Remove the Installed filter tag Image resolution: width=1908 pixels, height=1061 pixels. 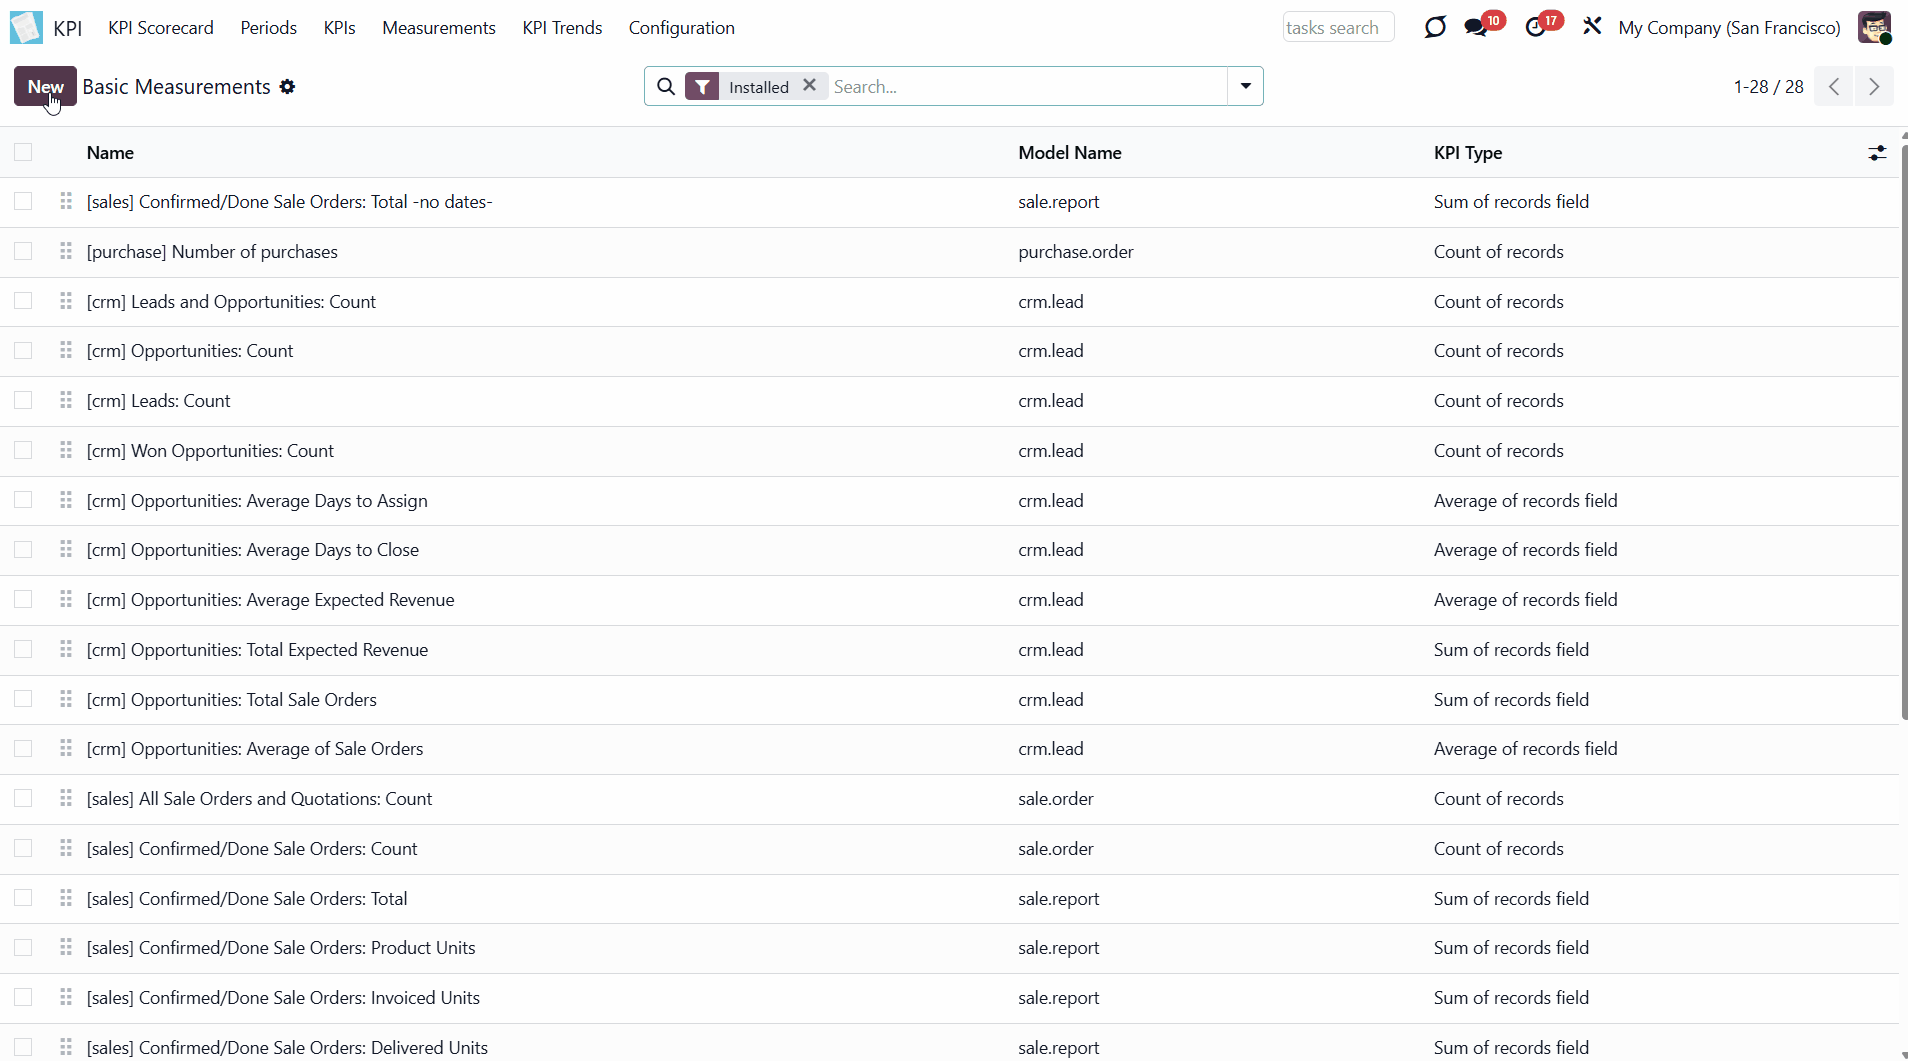pos(810,86)
